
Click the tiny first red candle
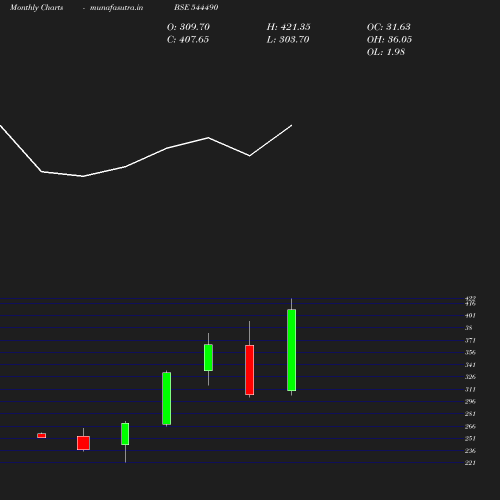tap(42, 436)
